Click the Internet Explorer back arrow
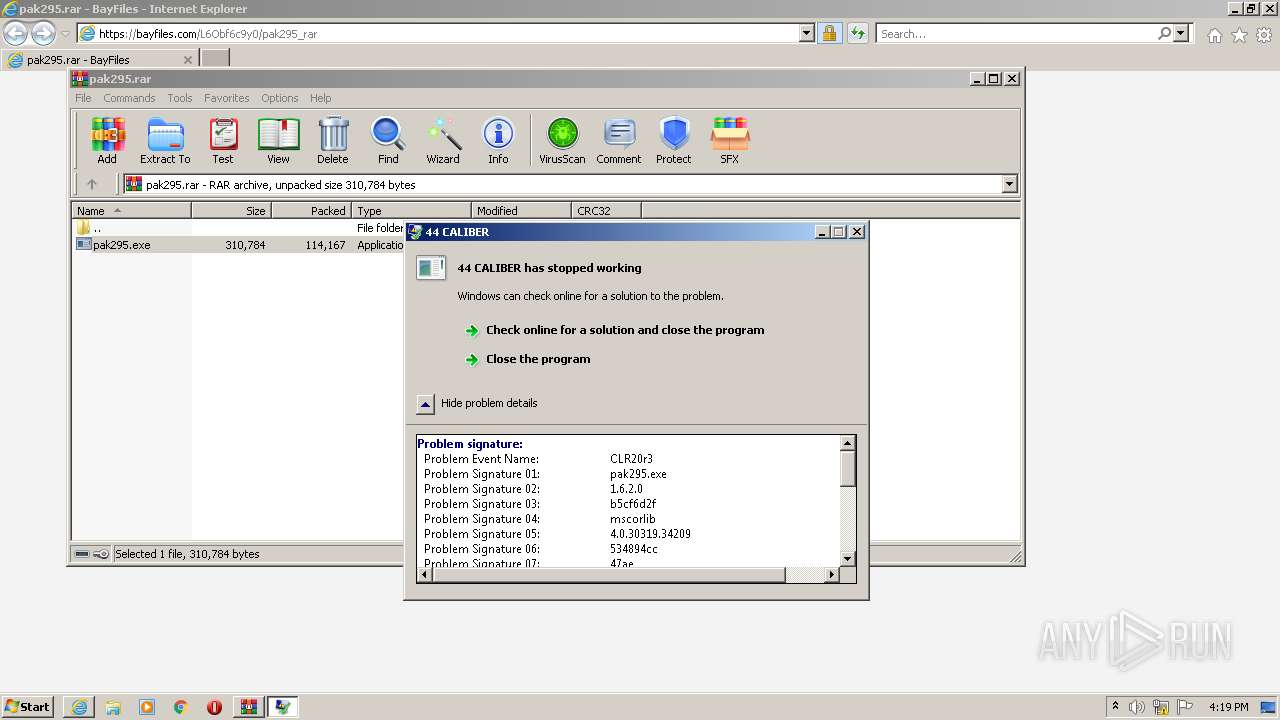This screenshot has width=1280, height=720. [15, 33]
